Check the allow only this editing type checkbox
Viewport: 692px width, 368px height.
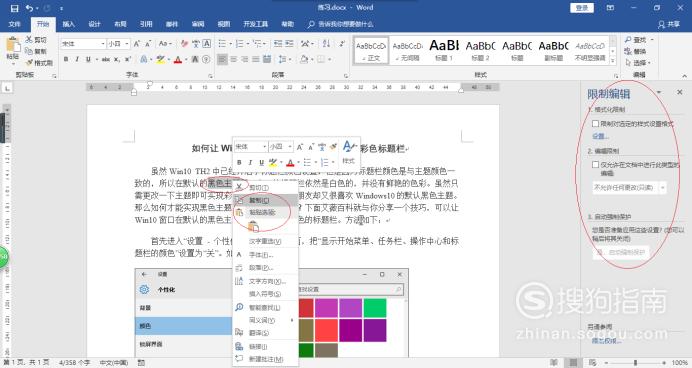point(595,165)
